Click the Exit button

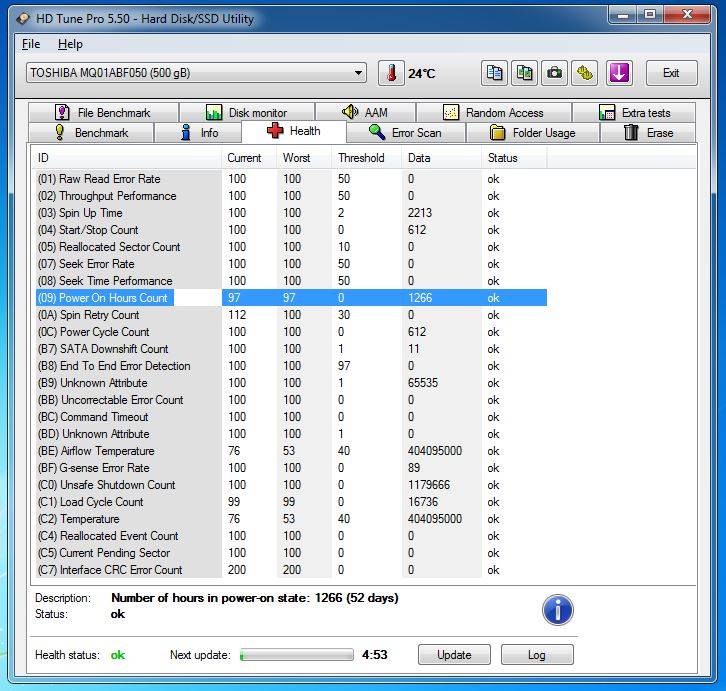(671, 73)
